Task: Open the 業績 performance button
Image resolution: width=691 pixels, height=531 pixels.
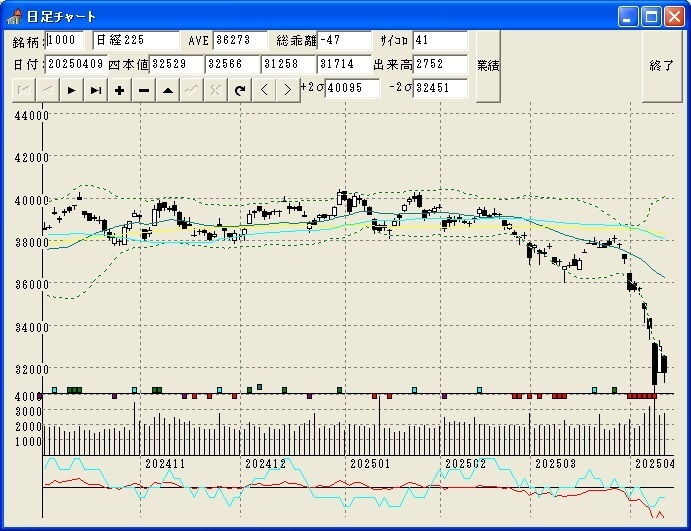Action: click(488, 65)
